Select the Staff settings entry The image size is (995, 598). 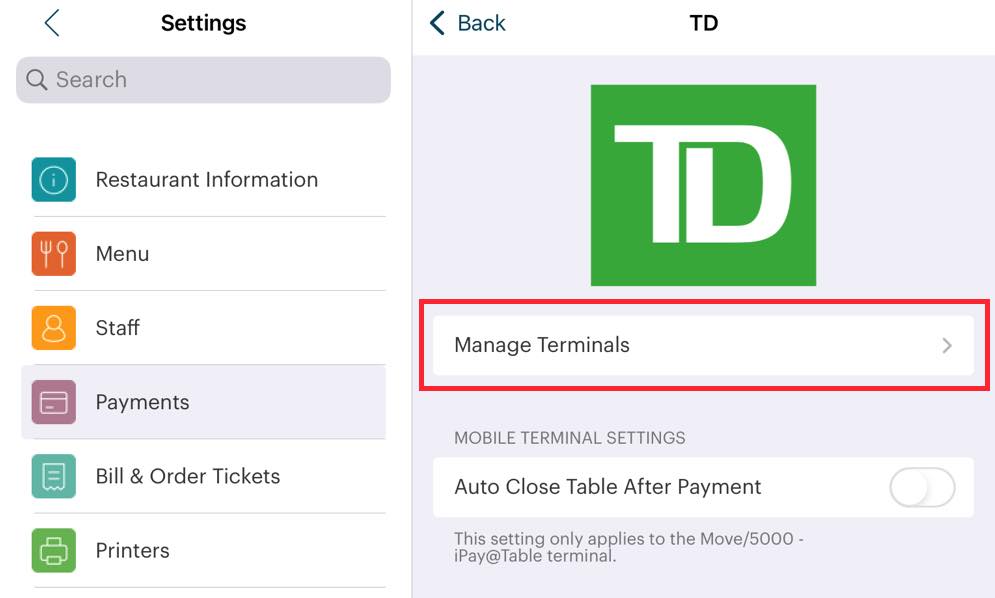pos(118,328)
